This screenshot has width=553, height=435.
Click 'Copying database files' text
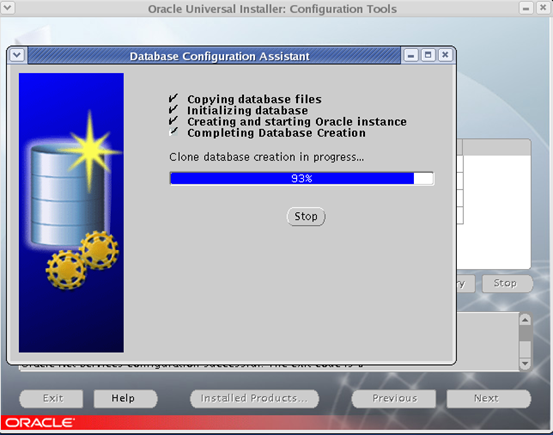(254, 99)
